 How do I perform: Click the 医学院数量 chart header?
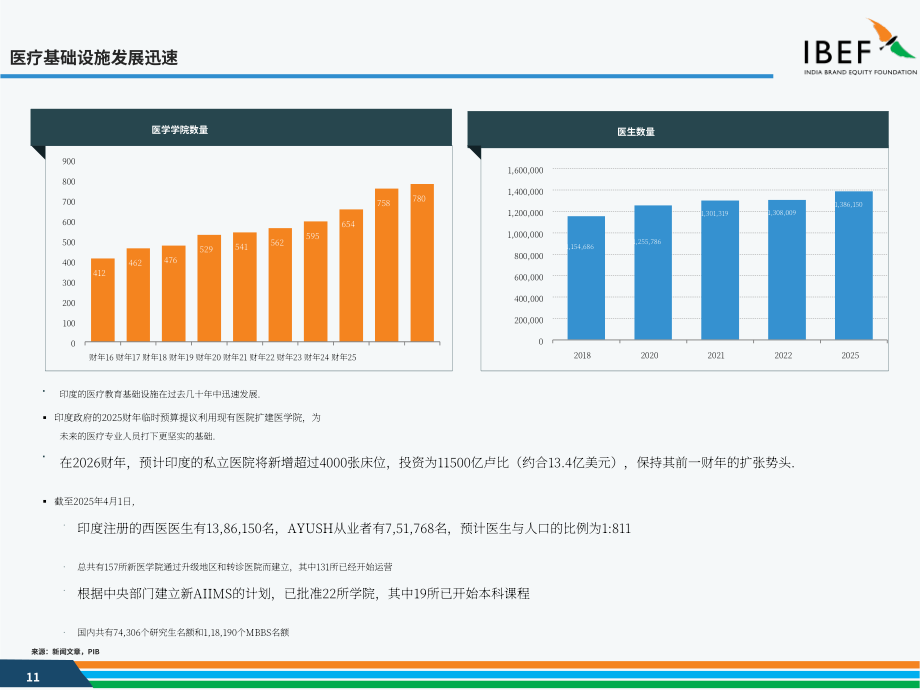point(241,127)
